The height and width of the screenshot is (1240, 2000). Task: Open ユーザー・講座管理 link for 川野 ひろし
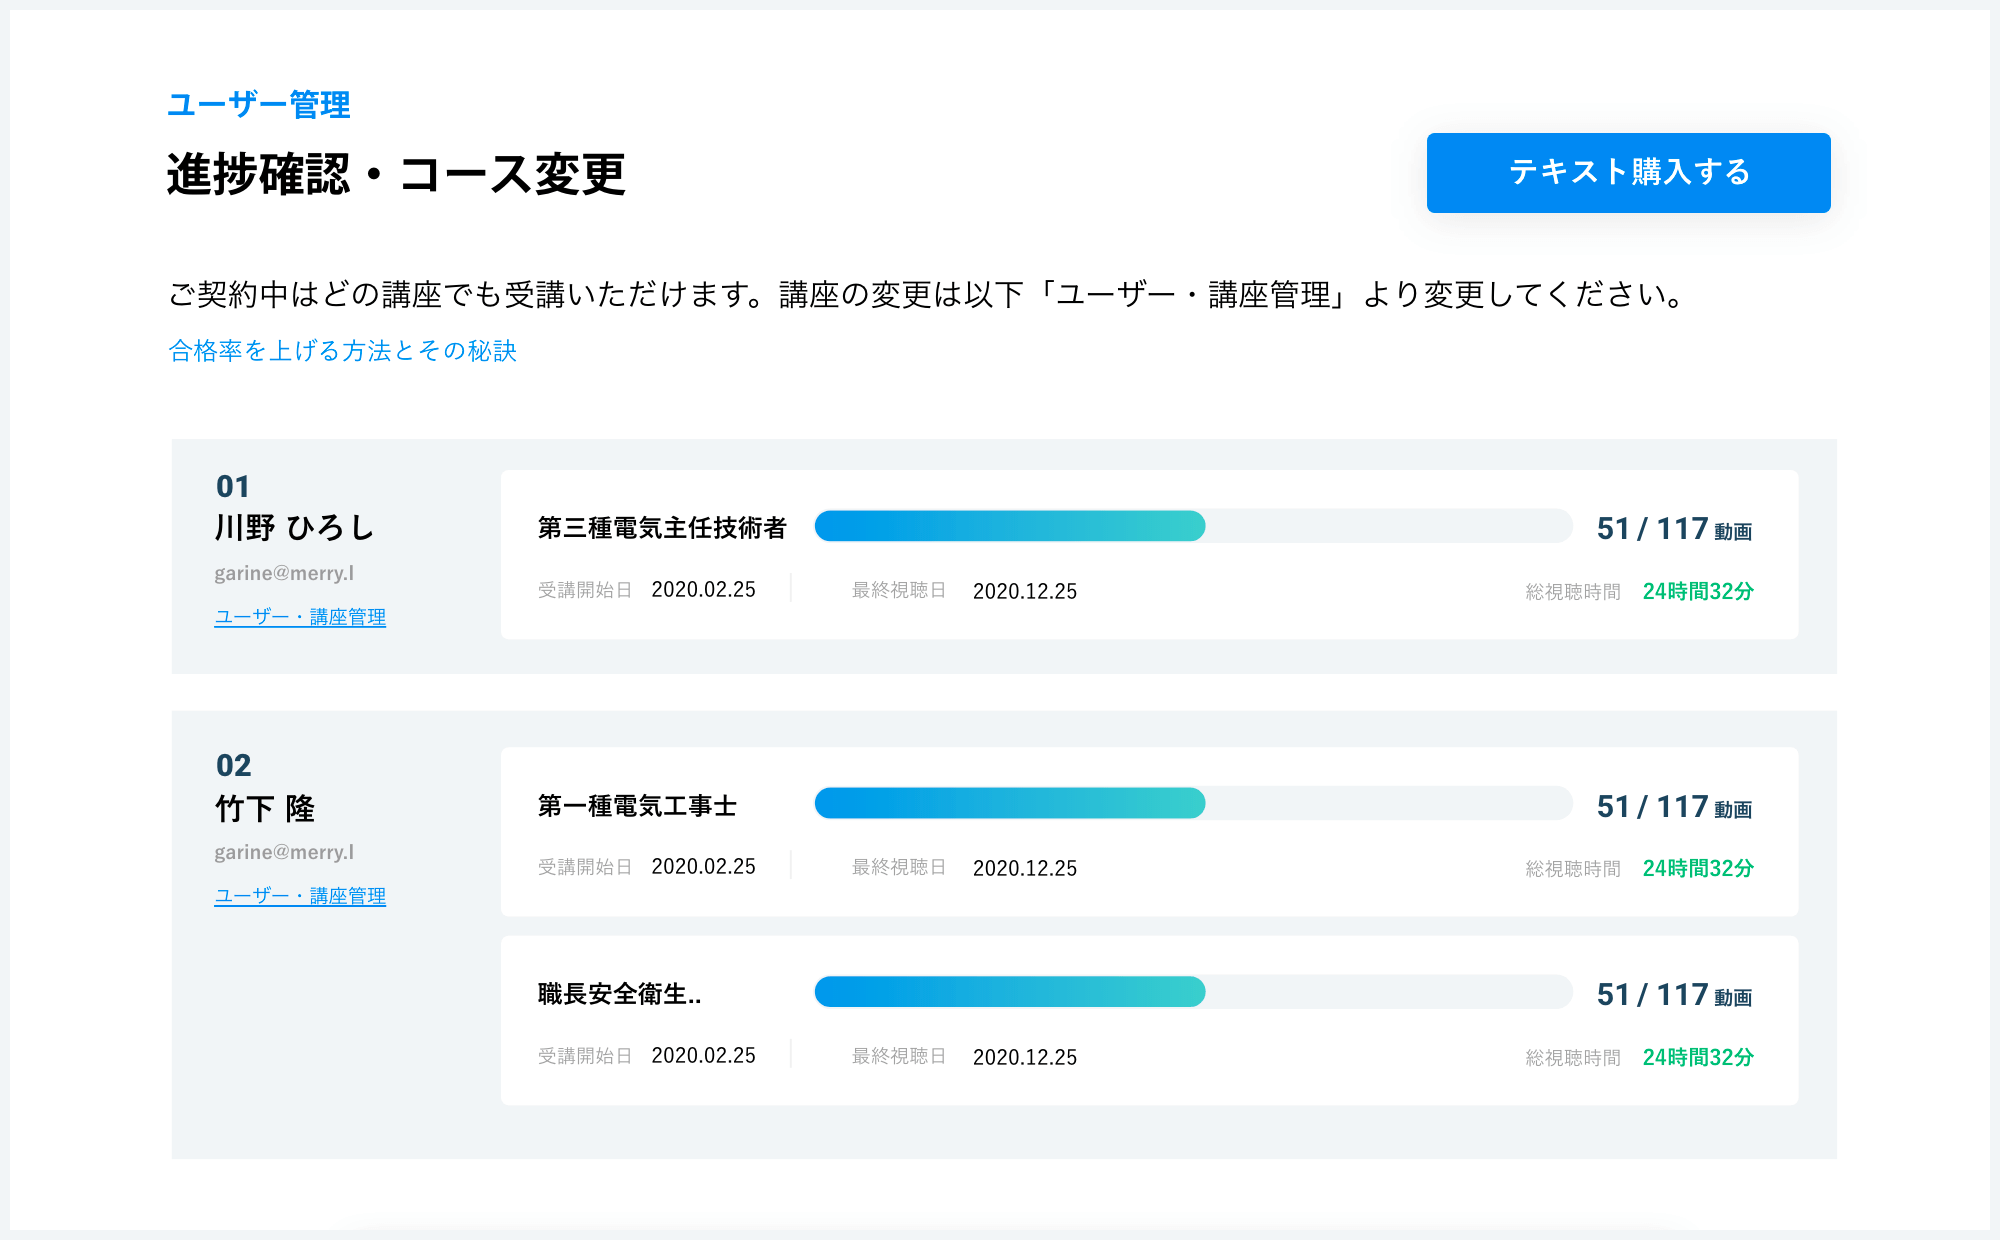[x=300, y=617]
